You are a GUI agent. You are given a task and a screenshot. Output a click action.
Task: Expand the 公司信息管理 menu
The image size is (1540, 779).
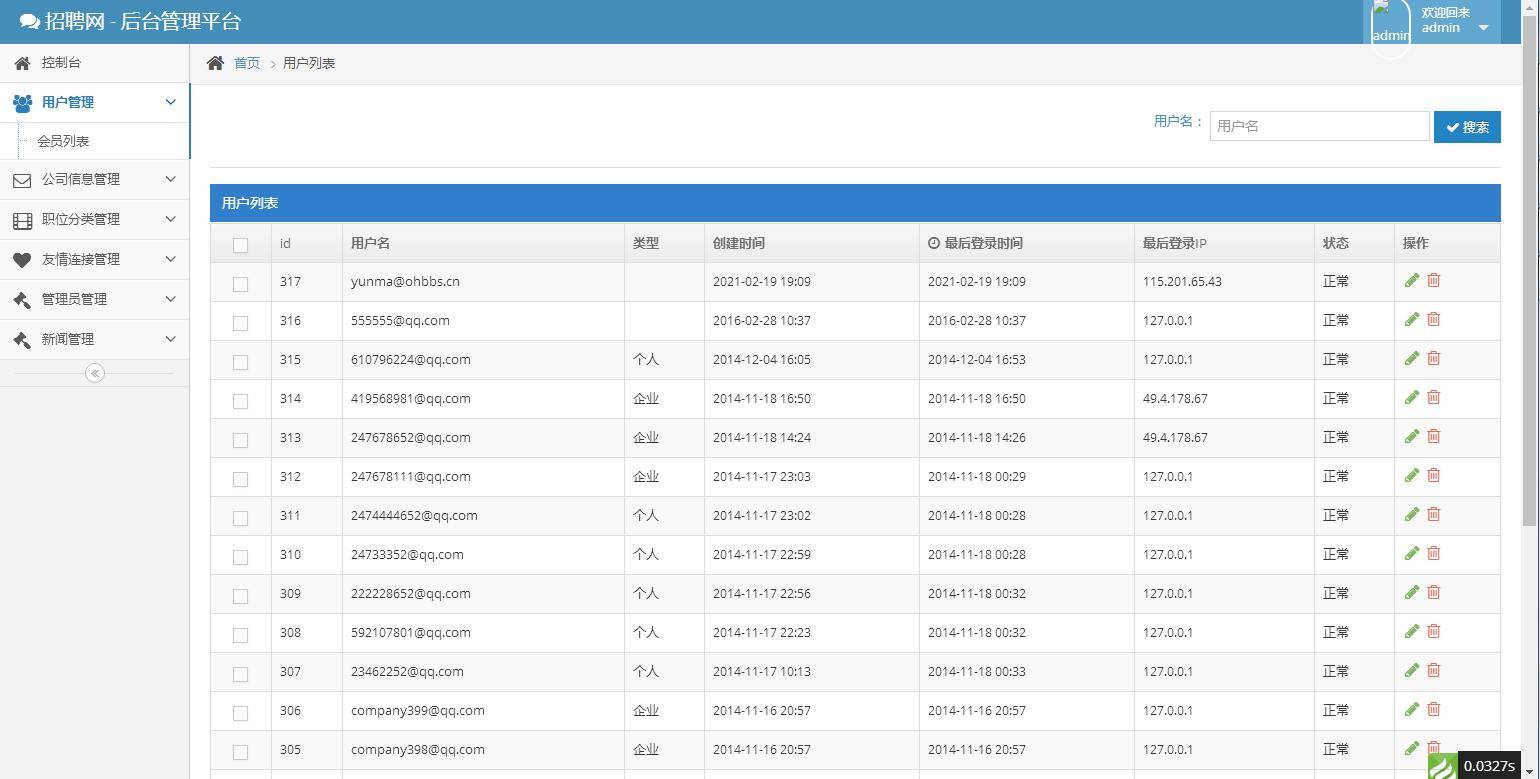[x=95, y=179]
